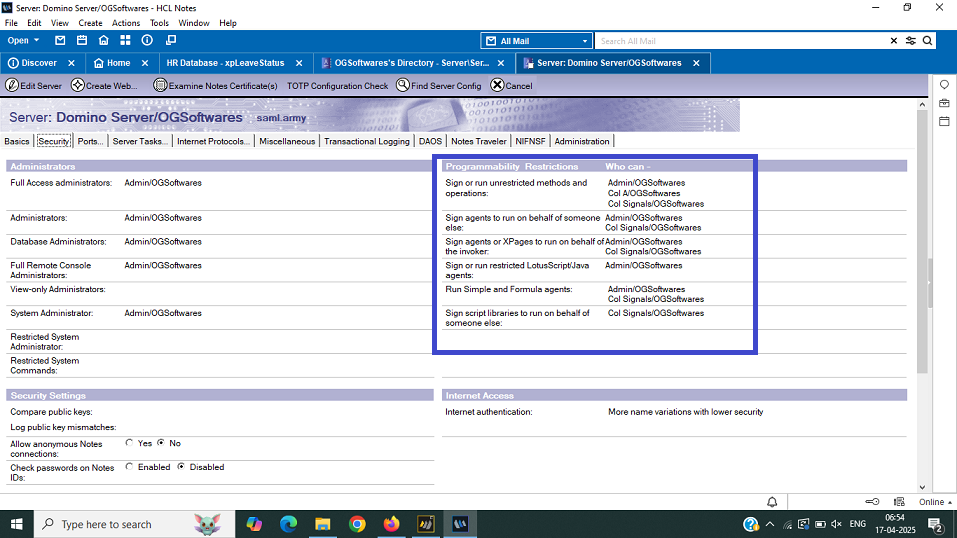
Task: Switch to the Internet Protocols tab
Action: click(213, 141)
